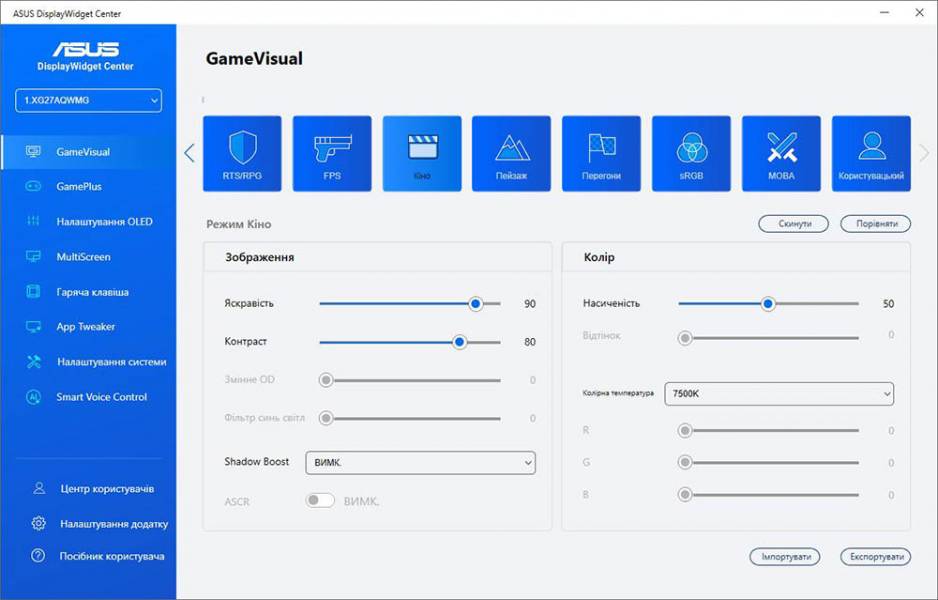Open Посібник користувача help link
Screen dimensions: 938x600
[110, 556]
